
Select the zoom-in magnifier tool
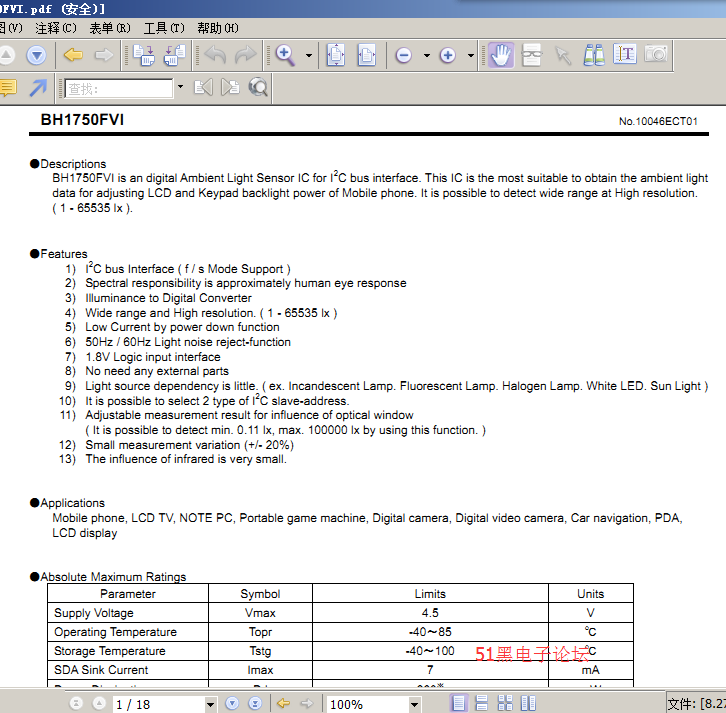pos(285,55)
